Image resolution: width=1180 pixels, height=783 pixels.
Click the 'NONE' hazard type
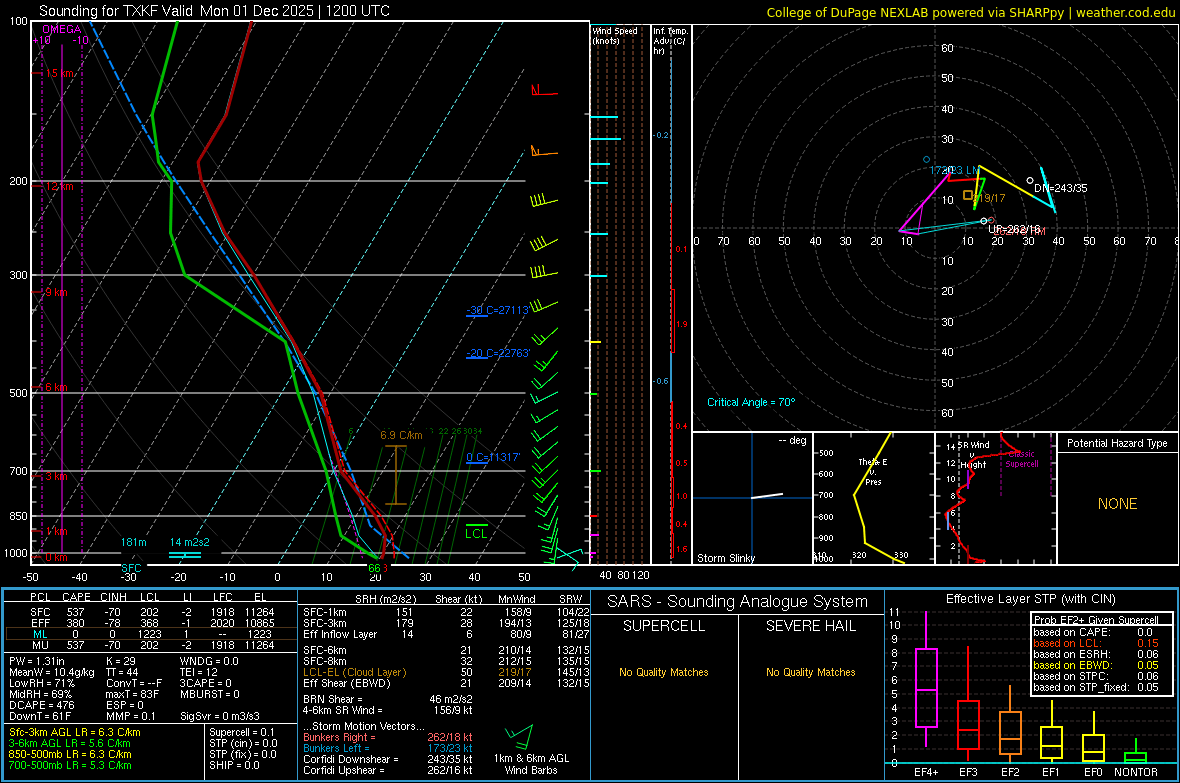click(1117, 504)
